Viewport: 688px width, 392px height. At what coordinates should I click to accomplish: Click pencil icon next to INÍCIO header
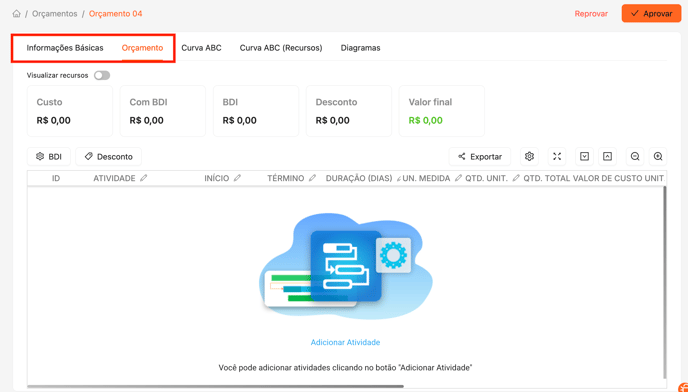[237, 178]
